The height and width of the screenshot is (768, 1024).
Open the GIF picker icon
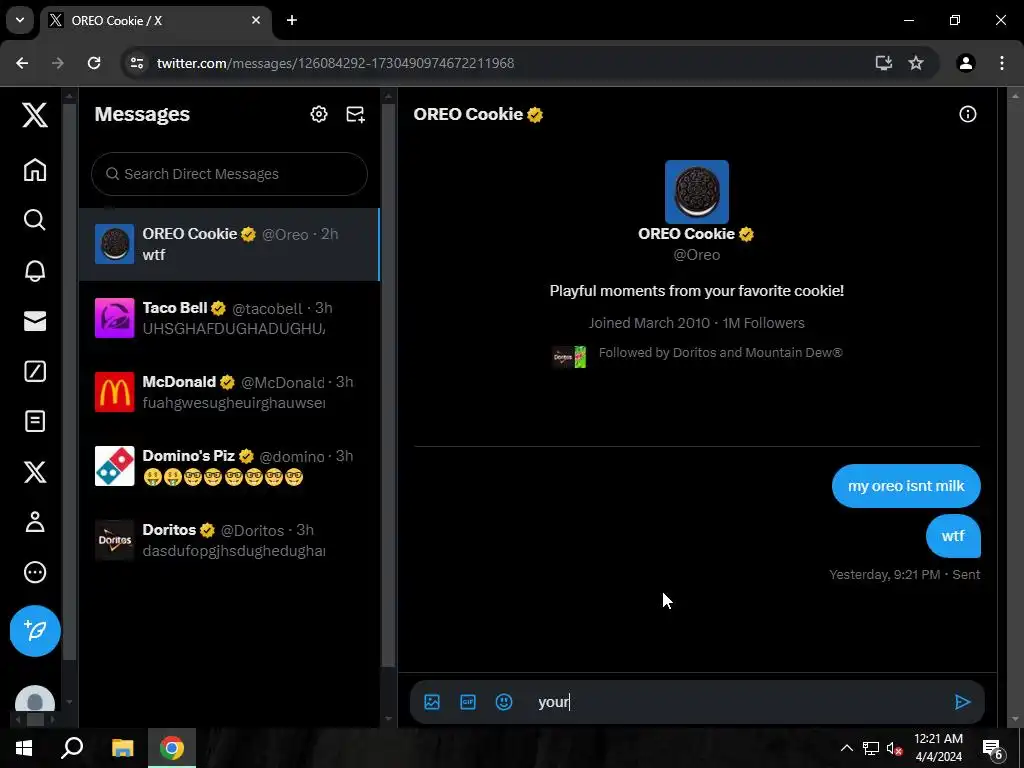click(x=468, y=702)
